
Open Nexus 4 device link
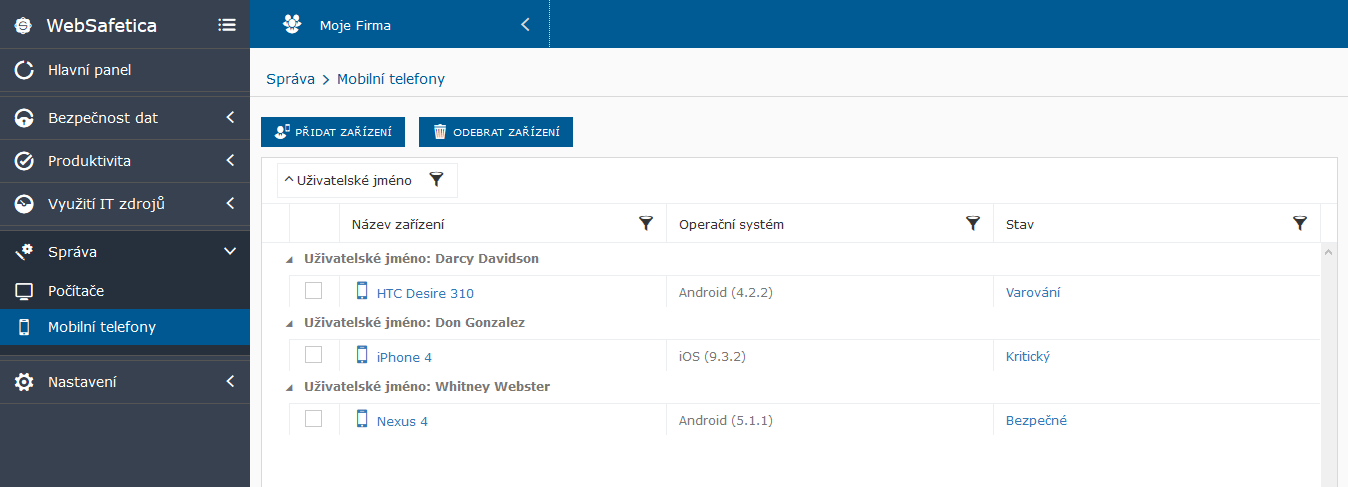click(x=402, y=421)
